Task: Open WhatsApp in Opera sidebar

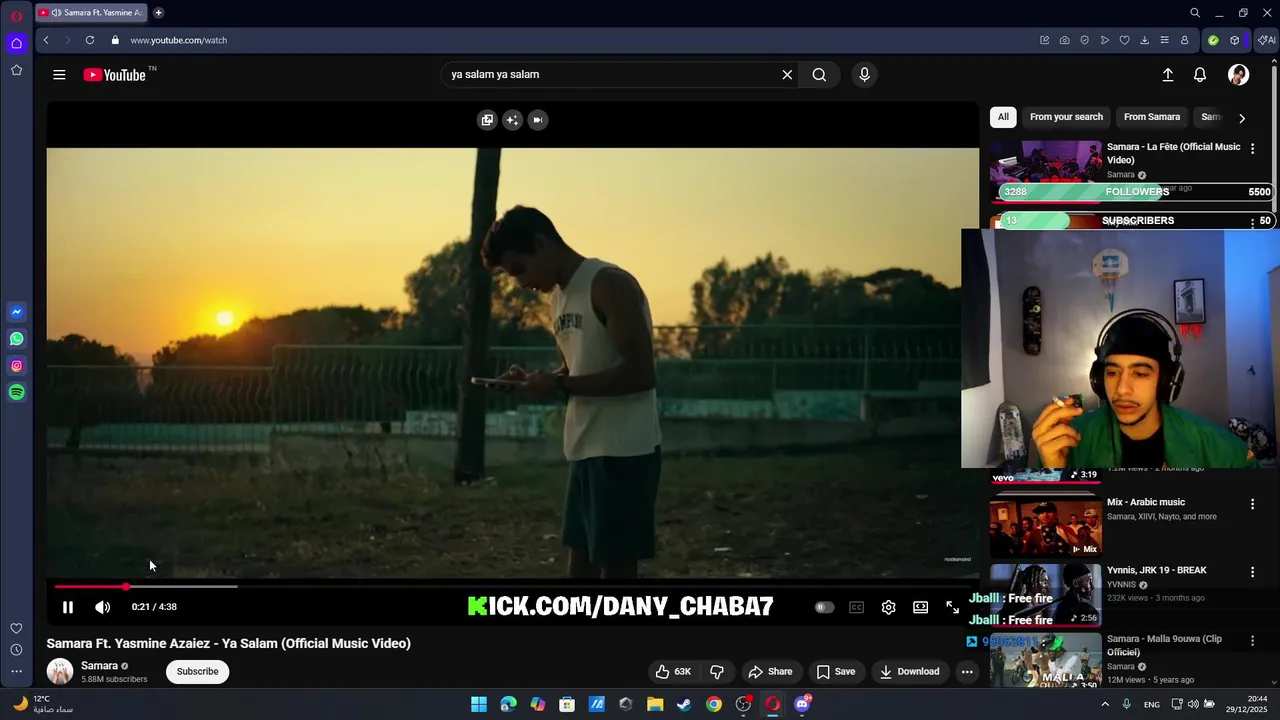Action: pyautogui.click(x=16, y=339)
